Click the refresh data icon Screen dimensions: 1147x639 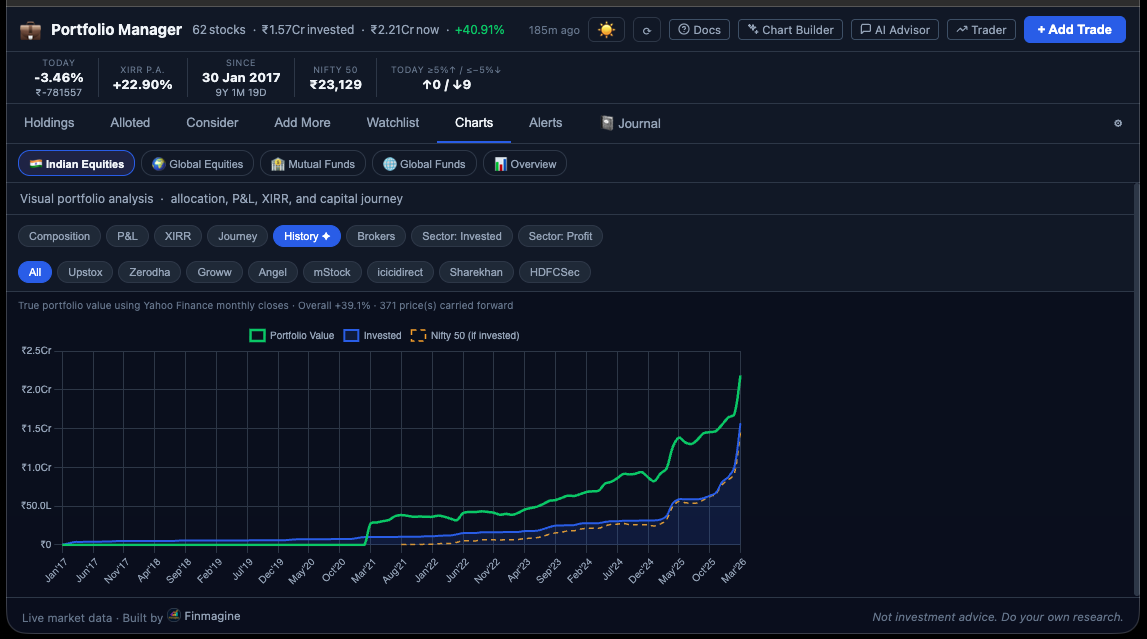pos(647,30)
